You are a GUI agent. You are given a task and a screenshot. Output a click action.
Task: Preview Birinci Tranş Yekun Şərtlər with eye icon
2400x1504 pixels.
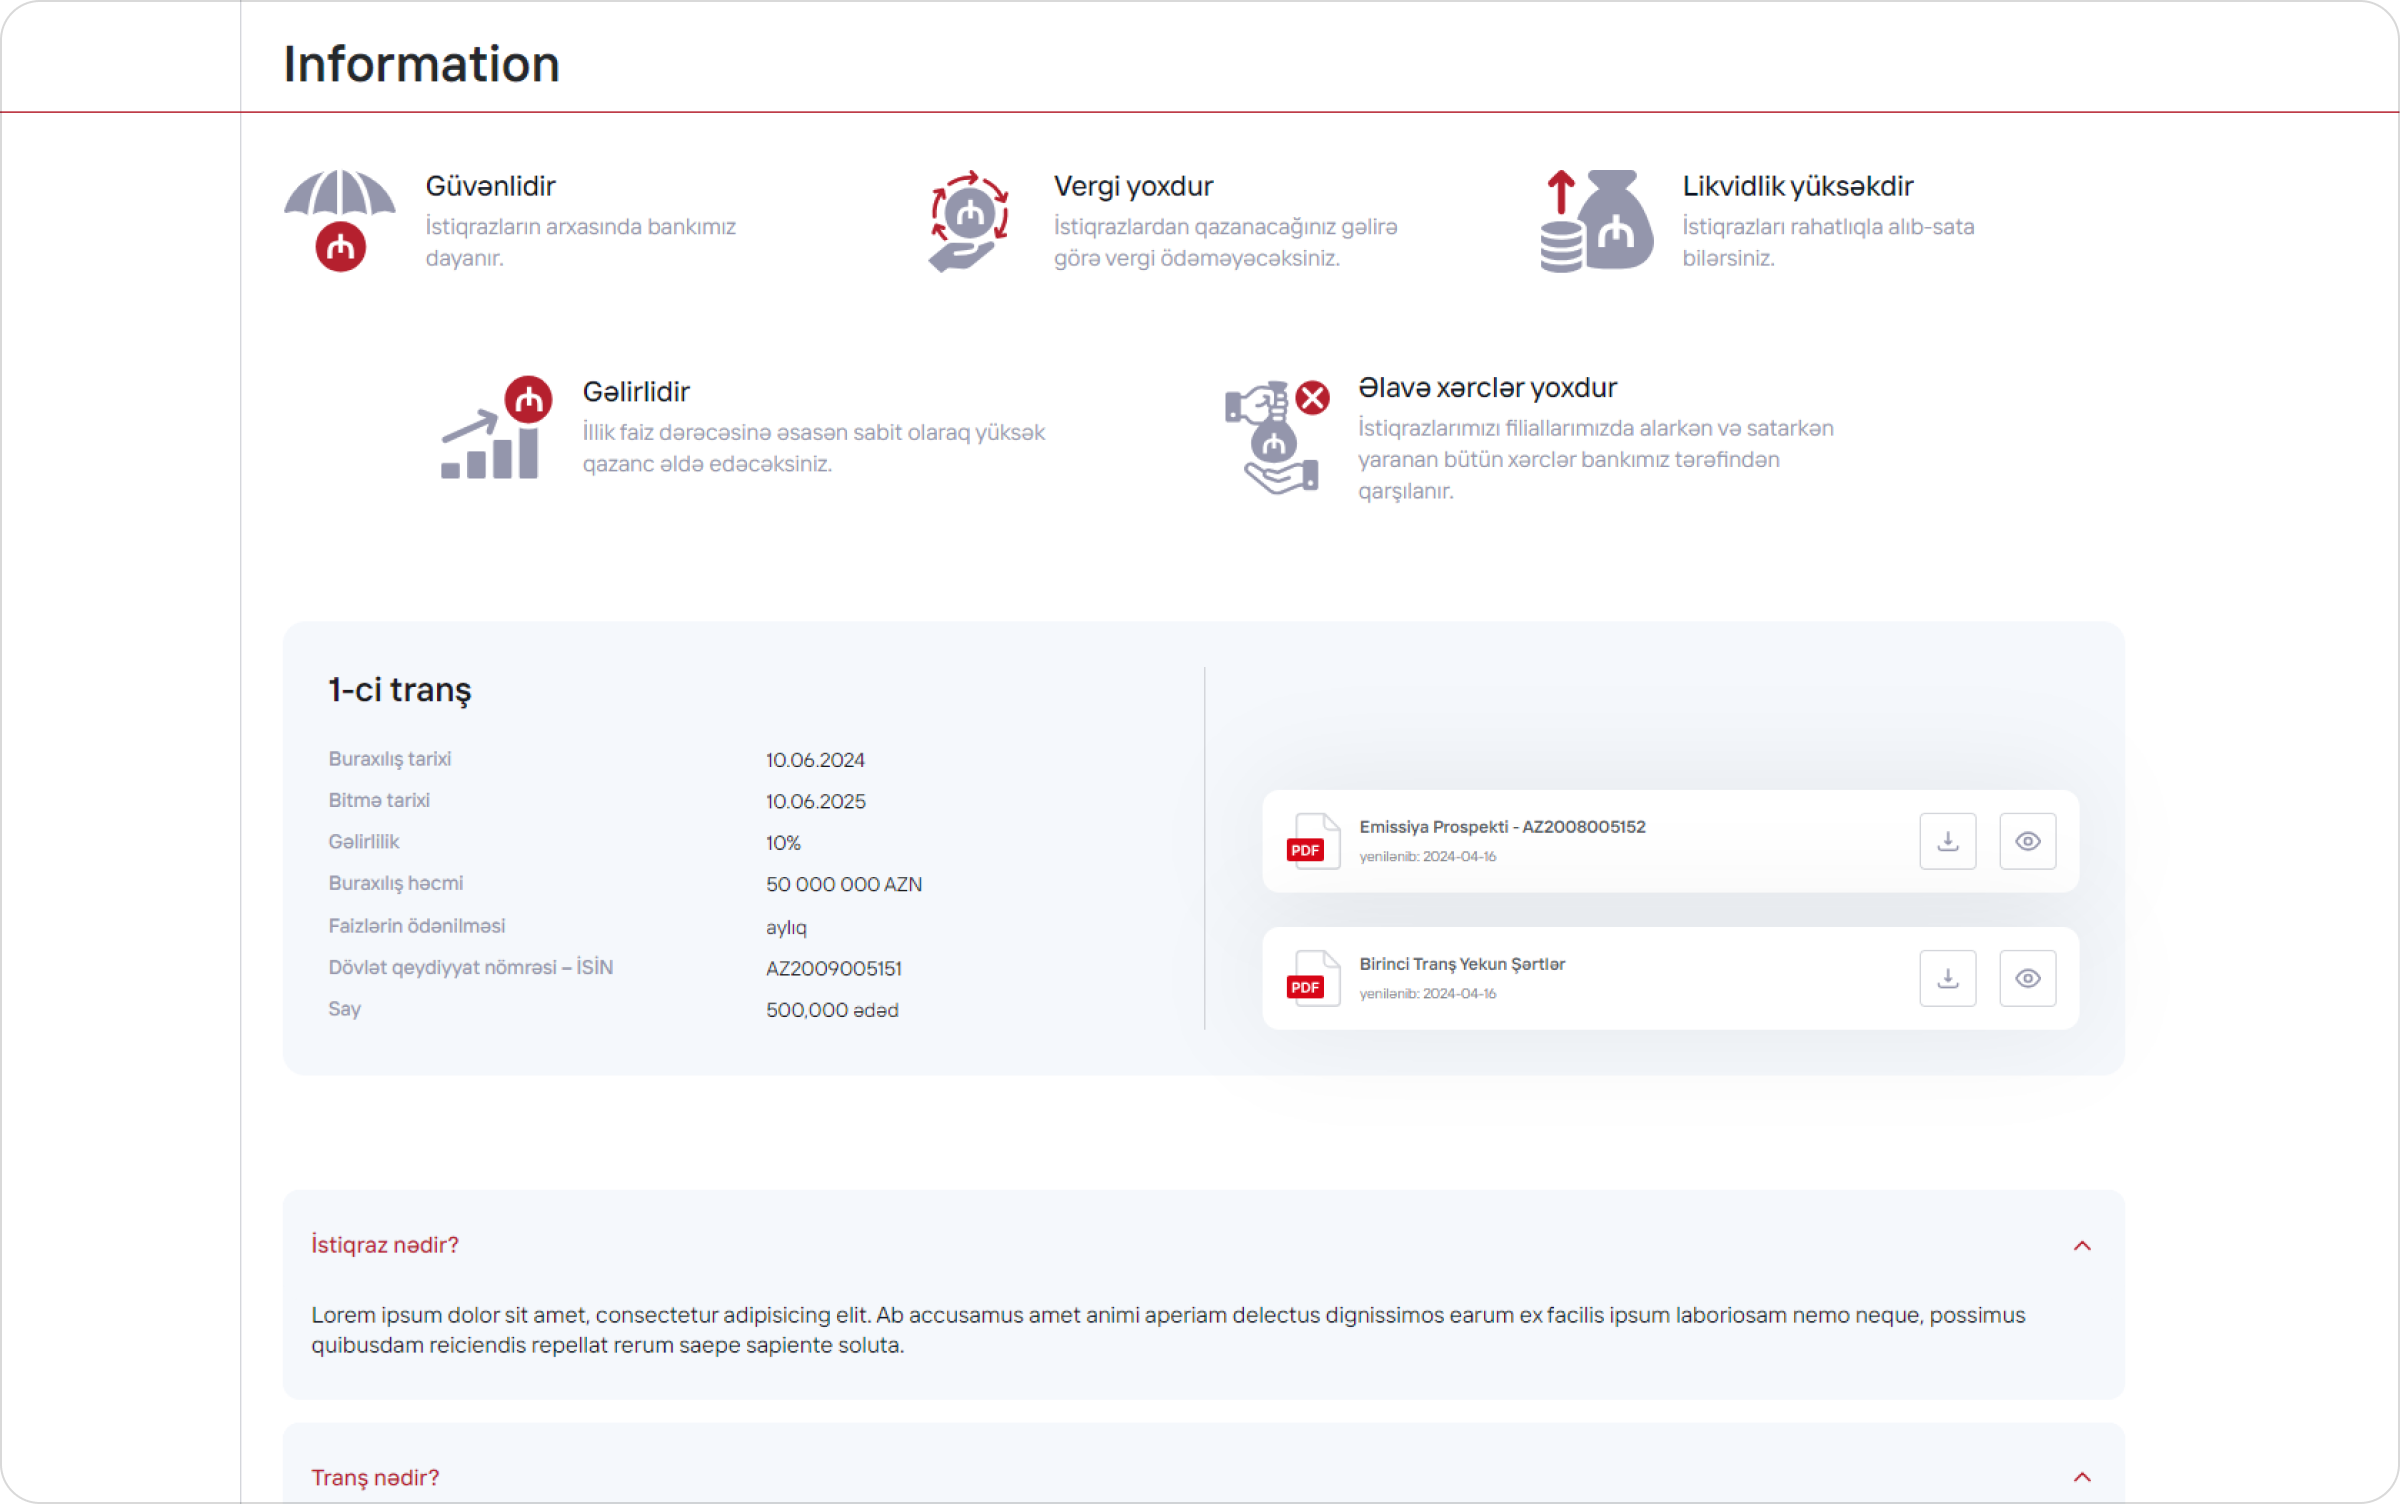coord(2027,978)
